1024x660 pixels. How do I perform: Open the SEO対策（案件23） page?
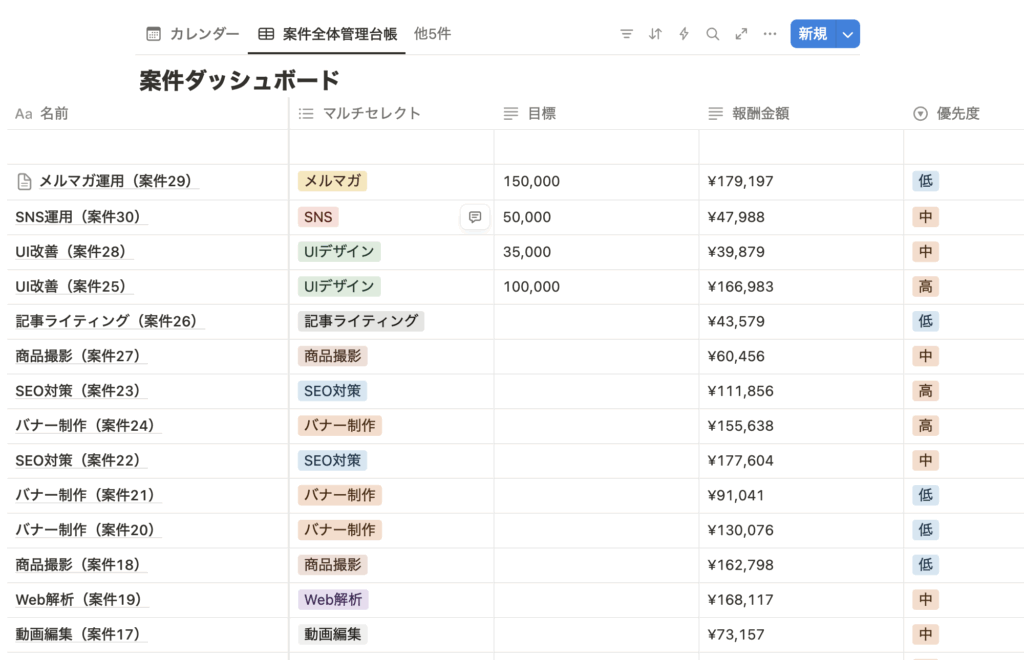point(78,391)
